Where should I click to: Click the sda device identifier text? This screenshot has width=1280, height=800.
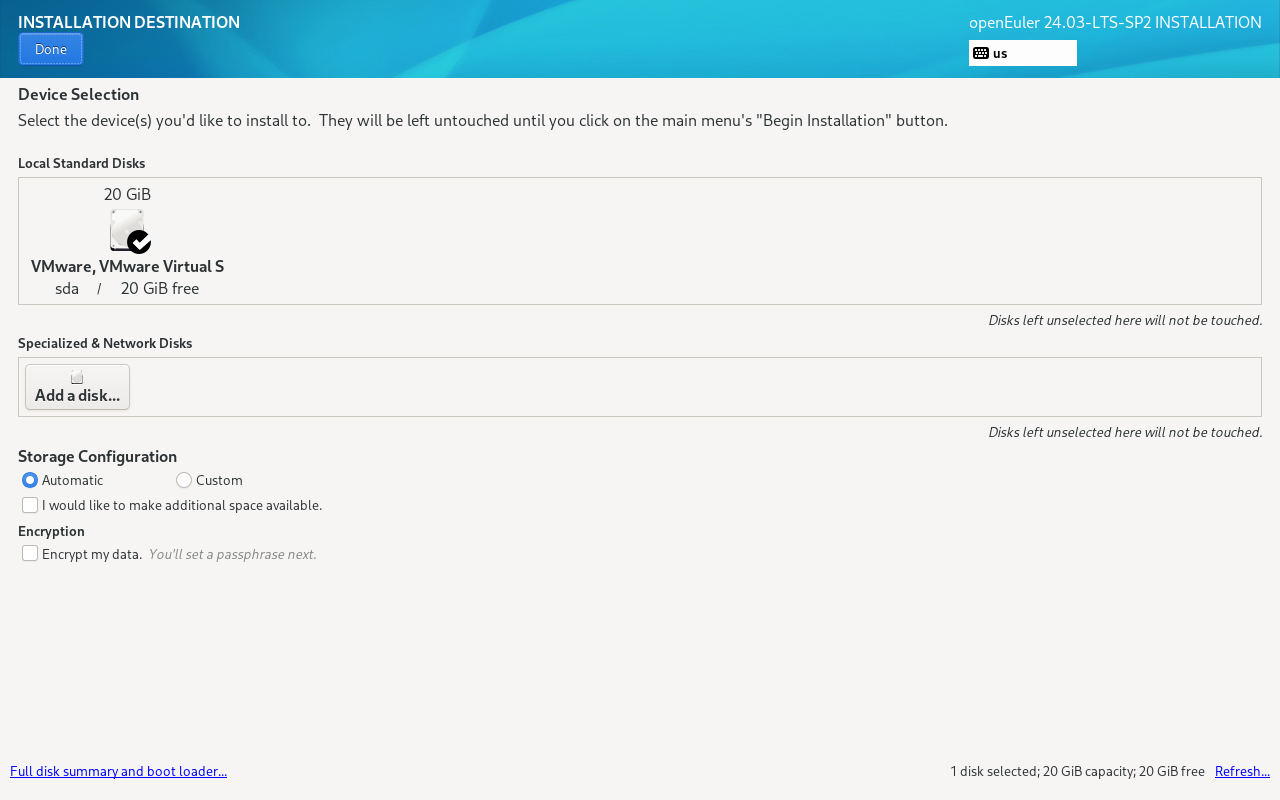[x=67, y=289]
